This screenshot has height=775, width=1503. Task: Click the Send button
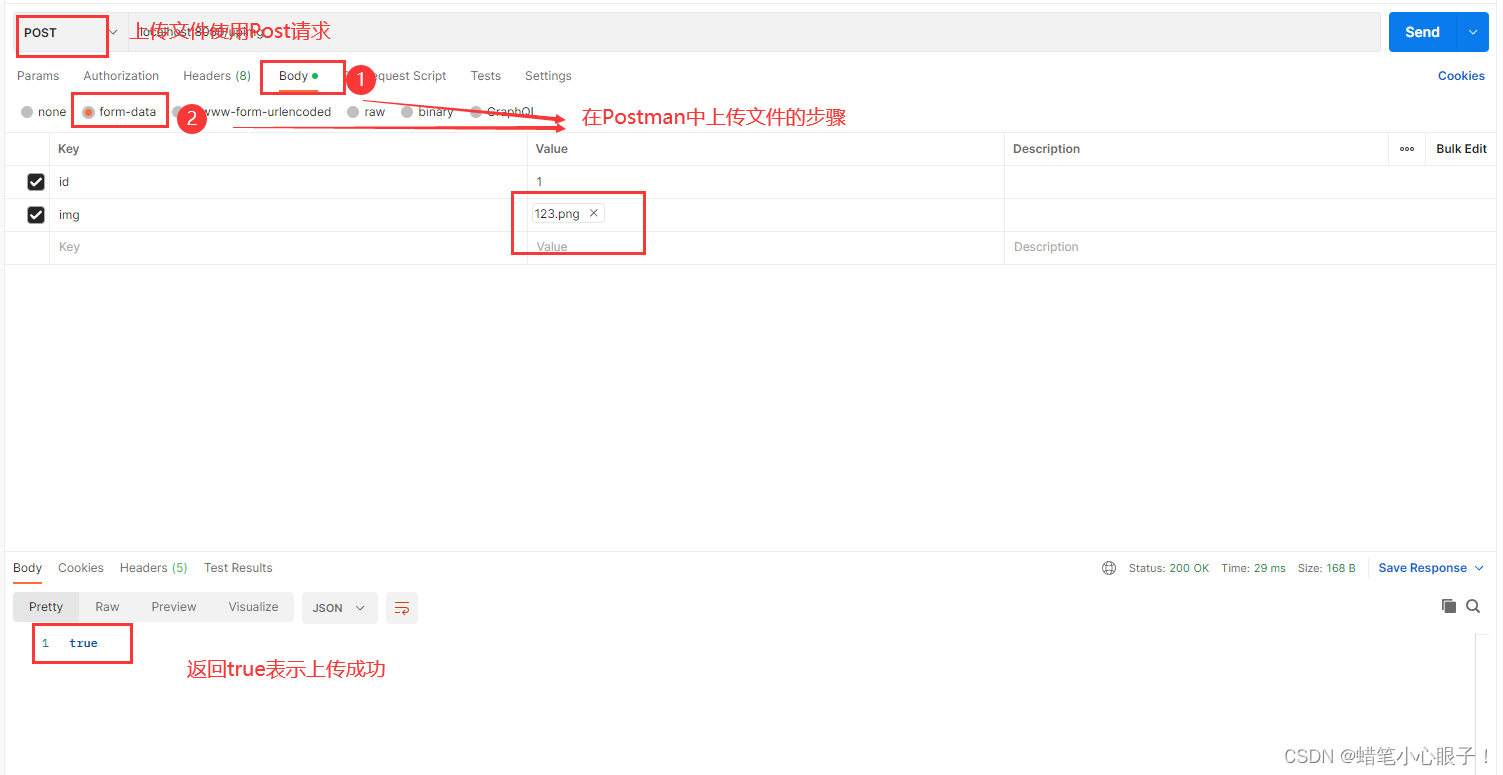[1422, 31]
